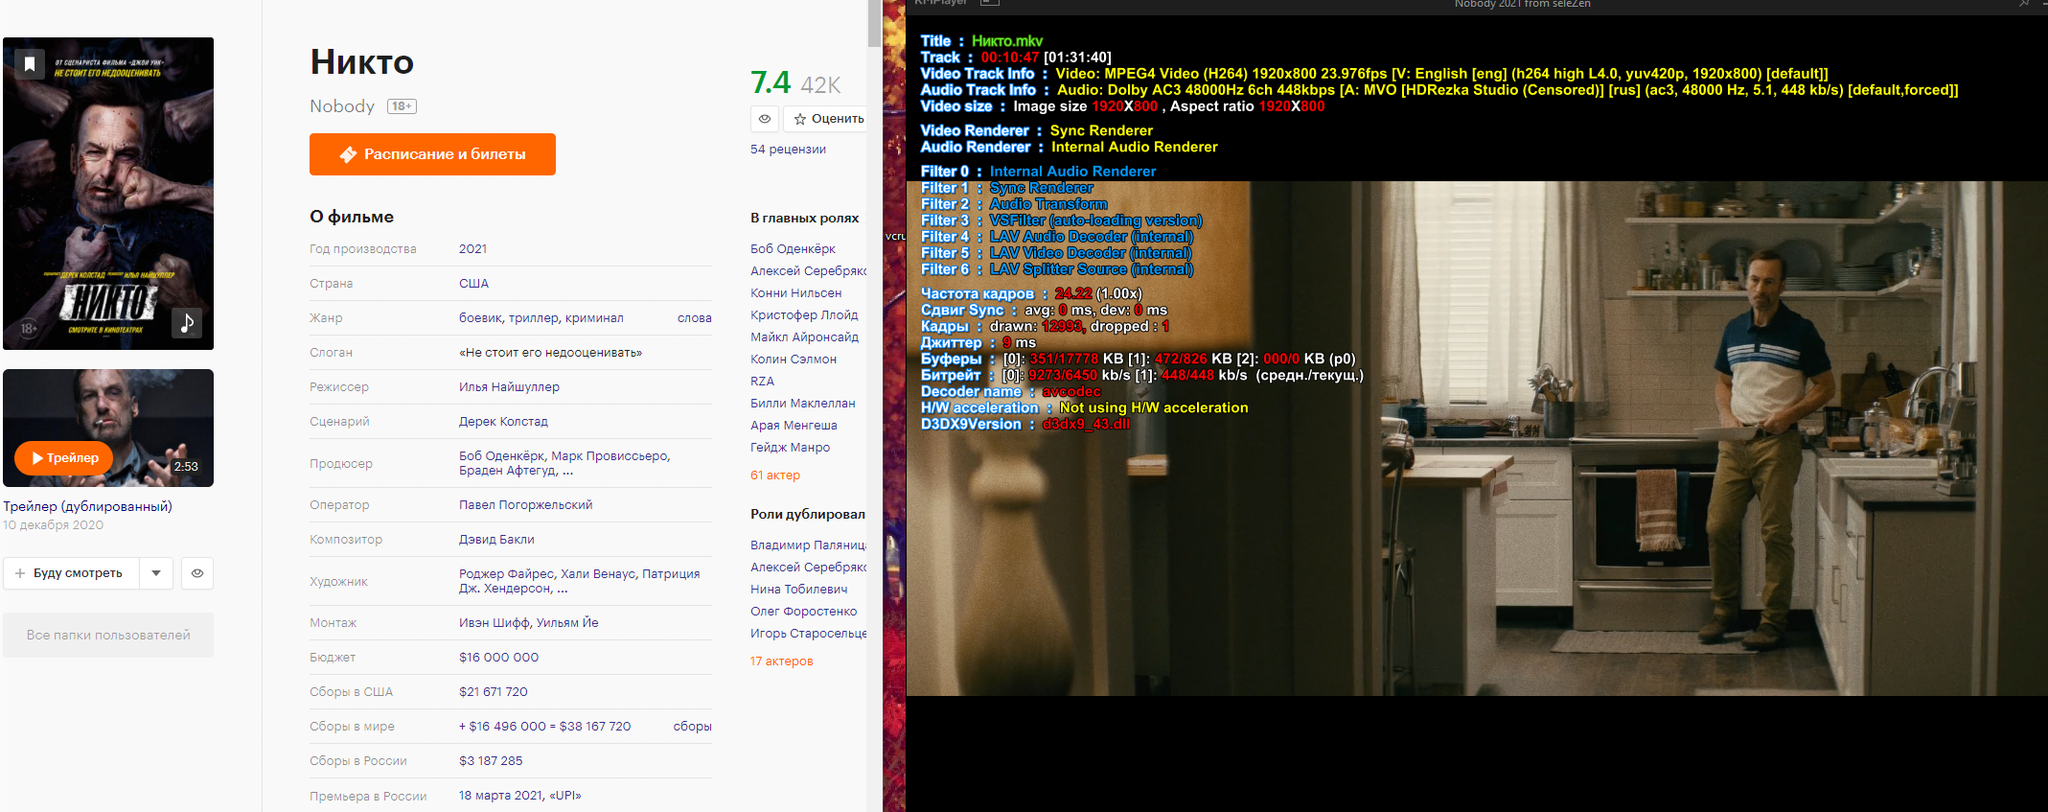This screenshot has height=812, width=2048.
Task: Open editor Иван Шифф link
Action: tap(494, 622)
